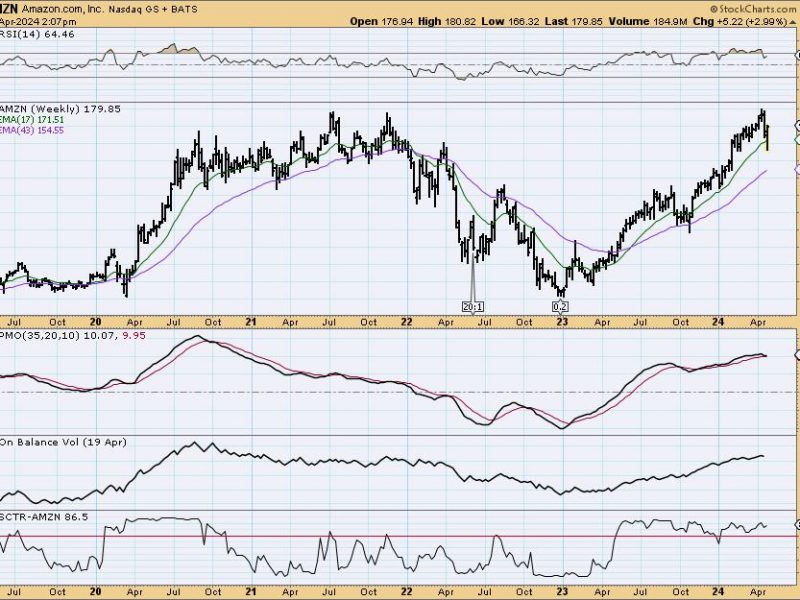Click year 22 on the price panel axis

(406, 322)
